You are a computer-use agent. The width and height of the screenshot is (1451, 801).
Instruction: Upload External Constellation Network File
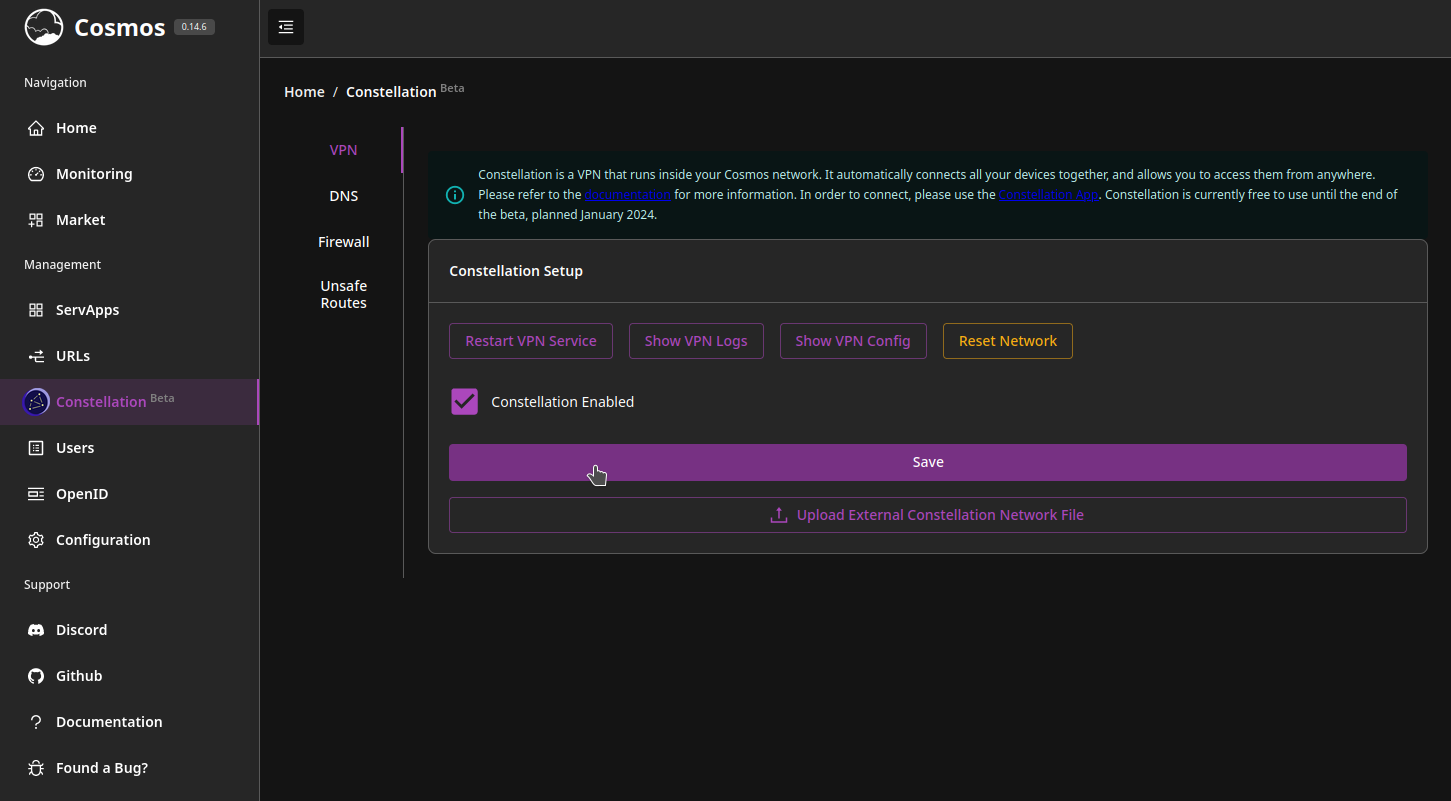pyautogui.click(x=928, y=515)
